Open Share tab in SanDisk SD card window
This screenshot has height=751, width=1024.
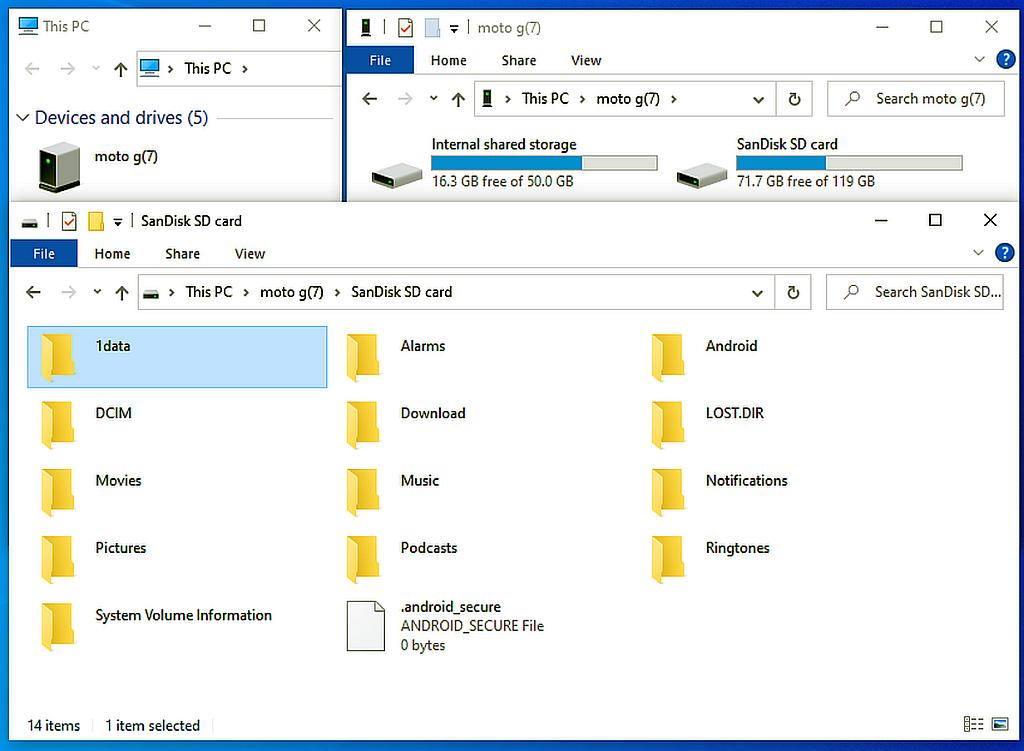click(182, 253)
